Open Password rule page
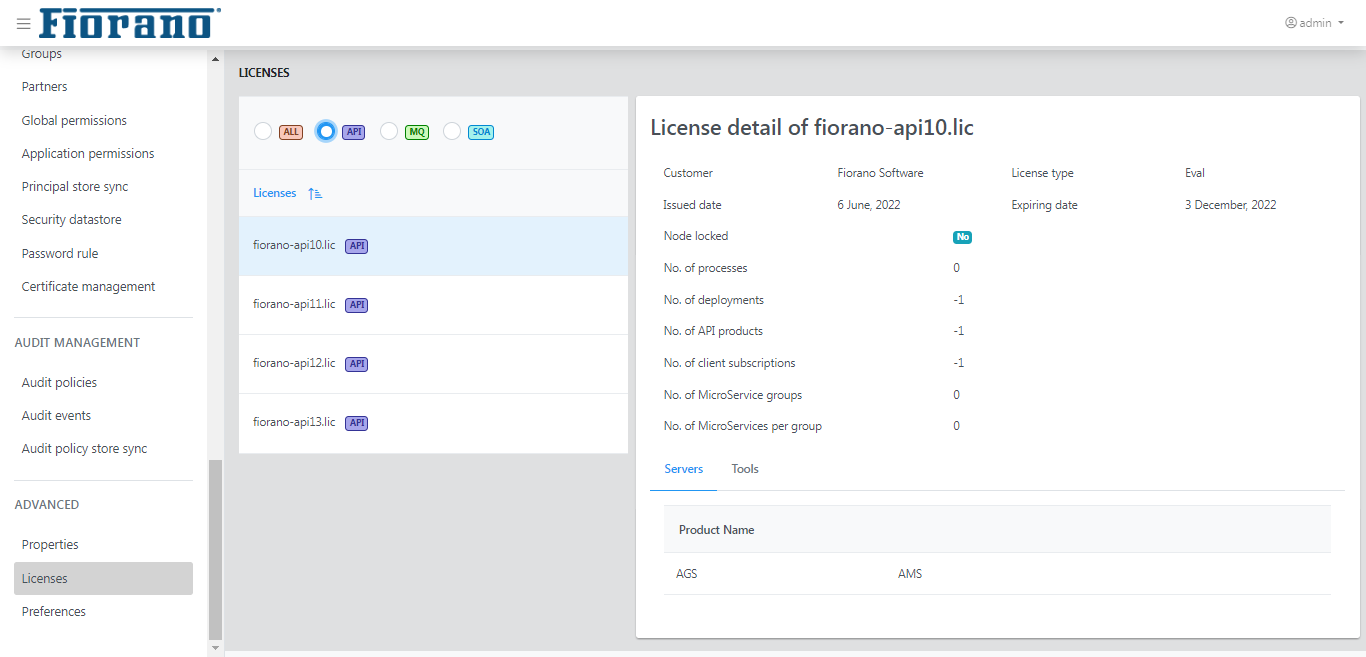Screen dimensions: 1366x657 60,254
